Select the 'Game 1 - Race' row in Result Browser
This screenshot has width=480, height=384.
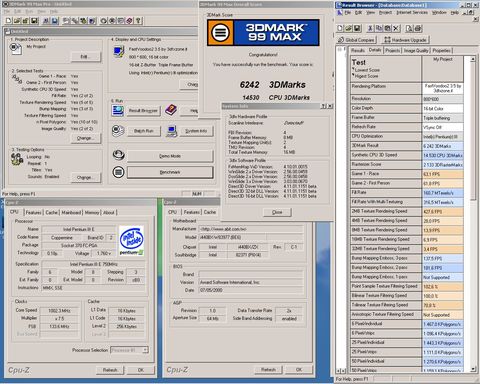(x=407, y=174)
